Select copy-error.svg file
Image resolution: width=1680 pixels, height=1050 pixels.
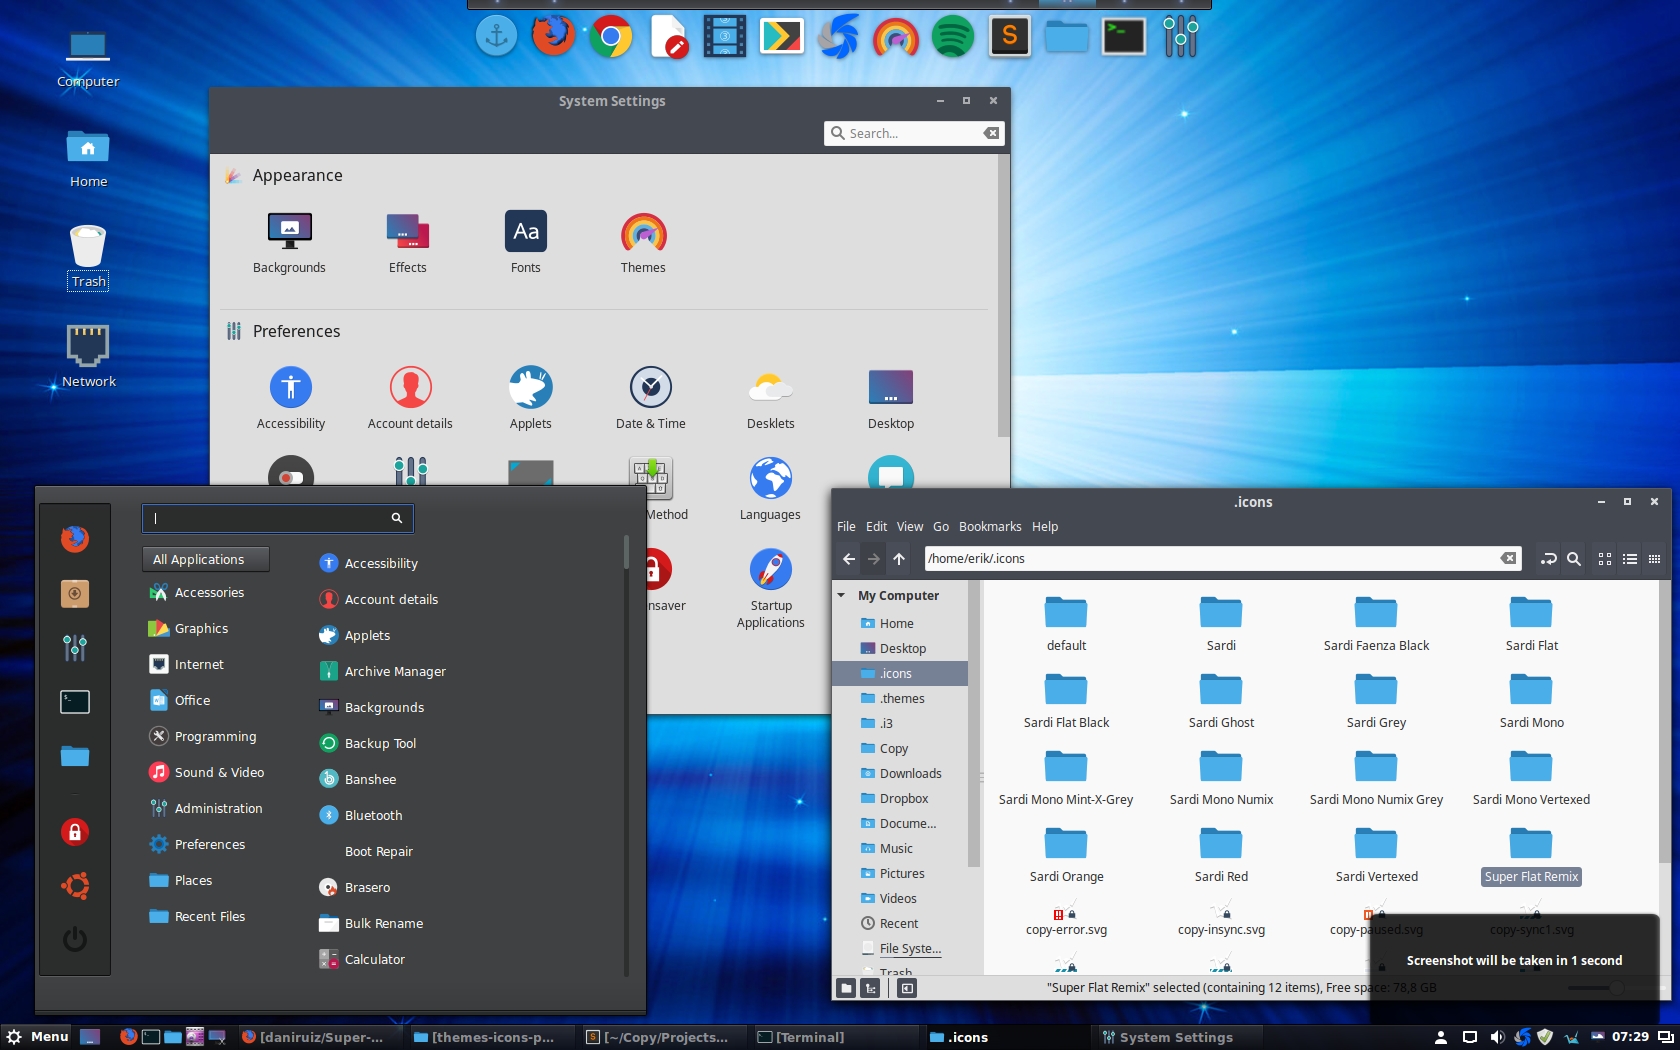click(x=1066, y=920)
